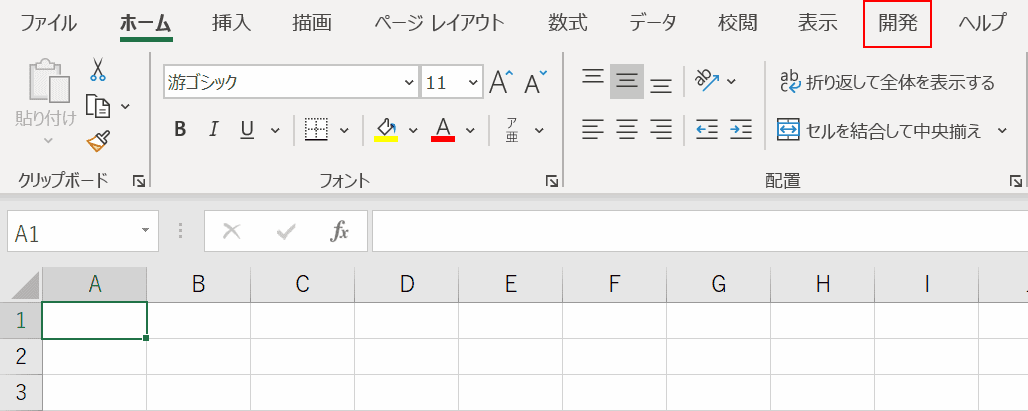The image size is (1028, 411).
Task: Toggle Bold formatting
Action: [x=180, y=129]
